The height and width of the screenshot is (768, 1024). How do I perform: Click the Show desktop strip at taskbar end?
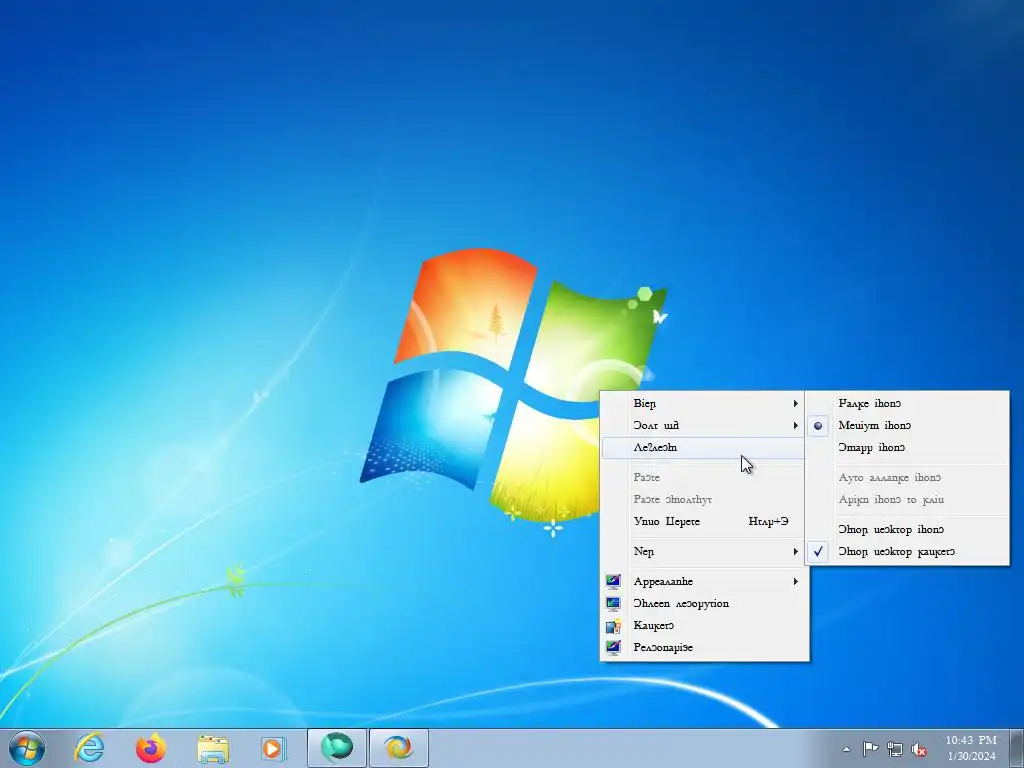pyautogui.click(x=1017, y=748)
